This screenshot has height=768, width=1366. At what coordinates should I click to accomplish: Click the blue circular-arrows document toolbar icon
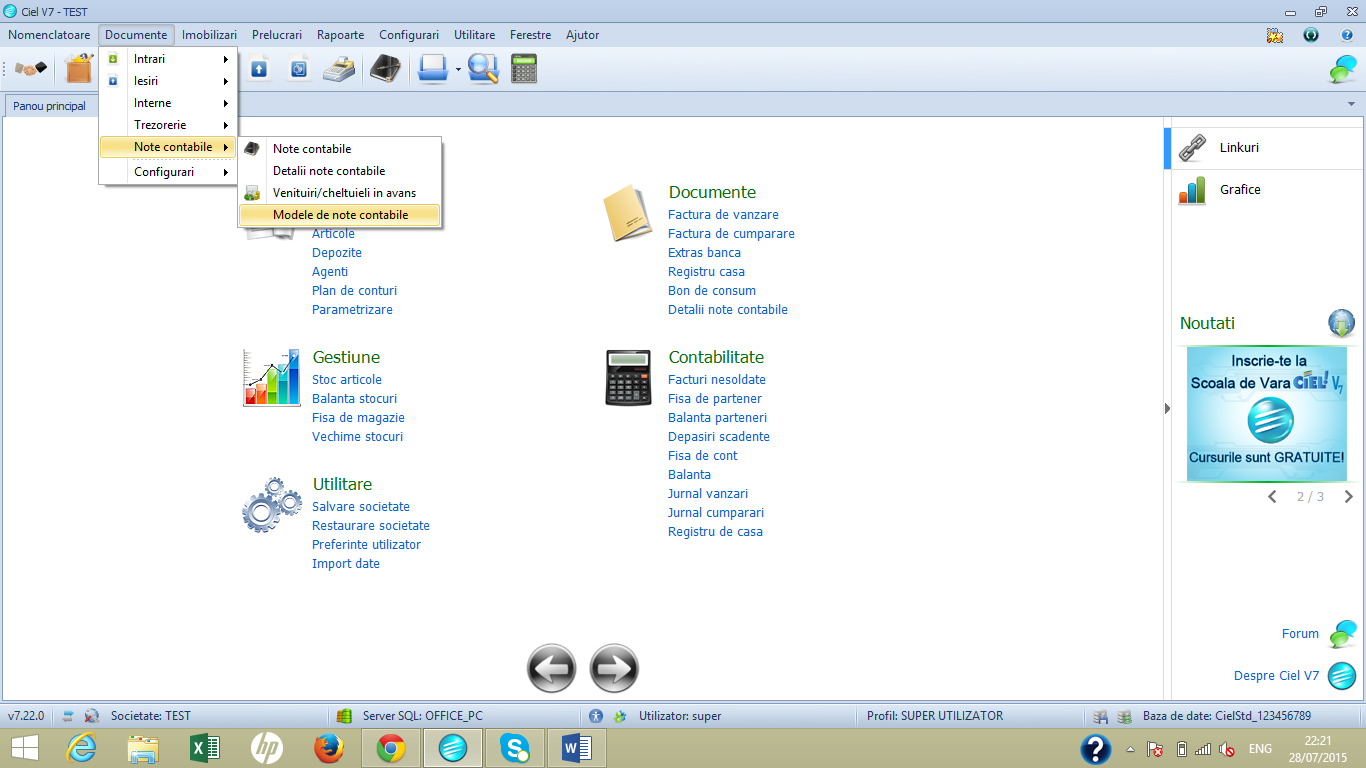coord(299,69)
